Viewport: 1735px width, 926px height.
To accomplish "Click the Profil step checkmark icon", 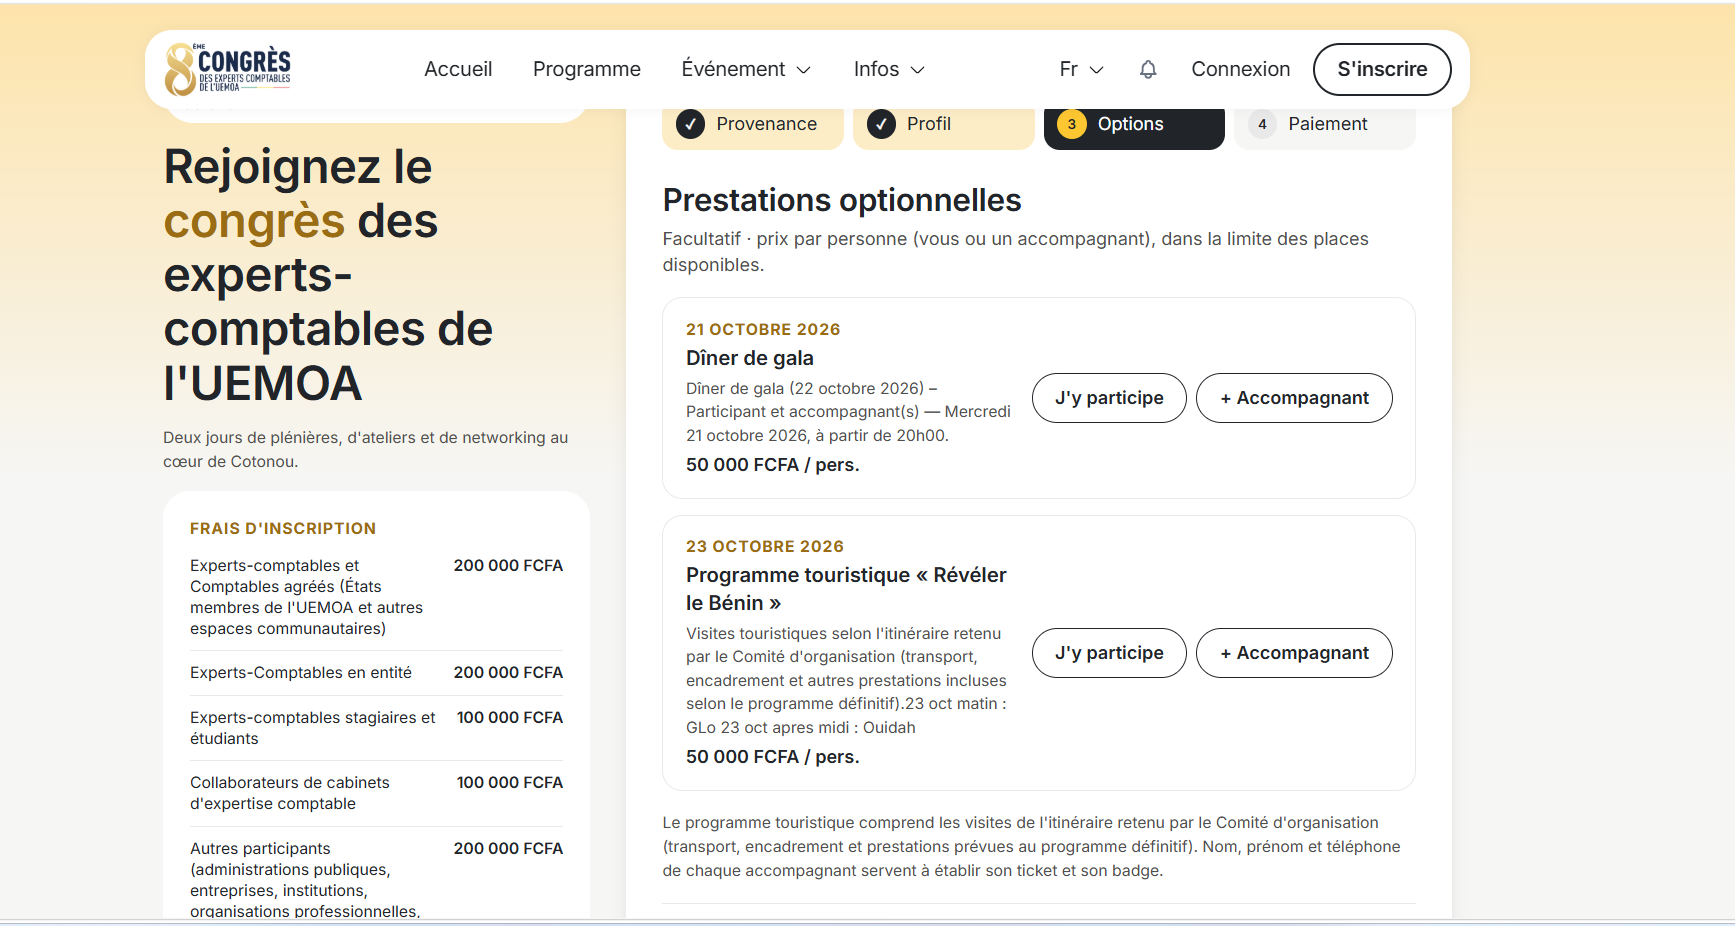I will [881, 124].
